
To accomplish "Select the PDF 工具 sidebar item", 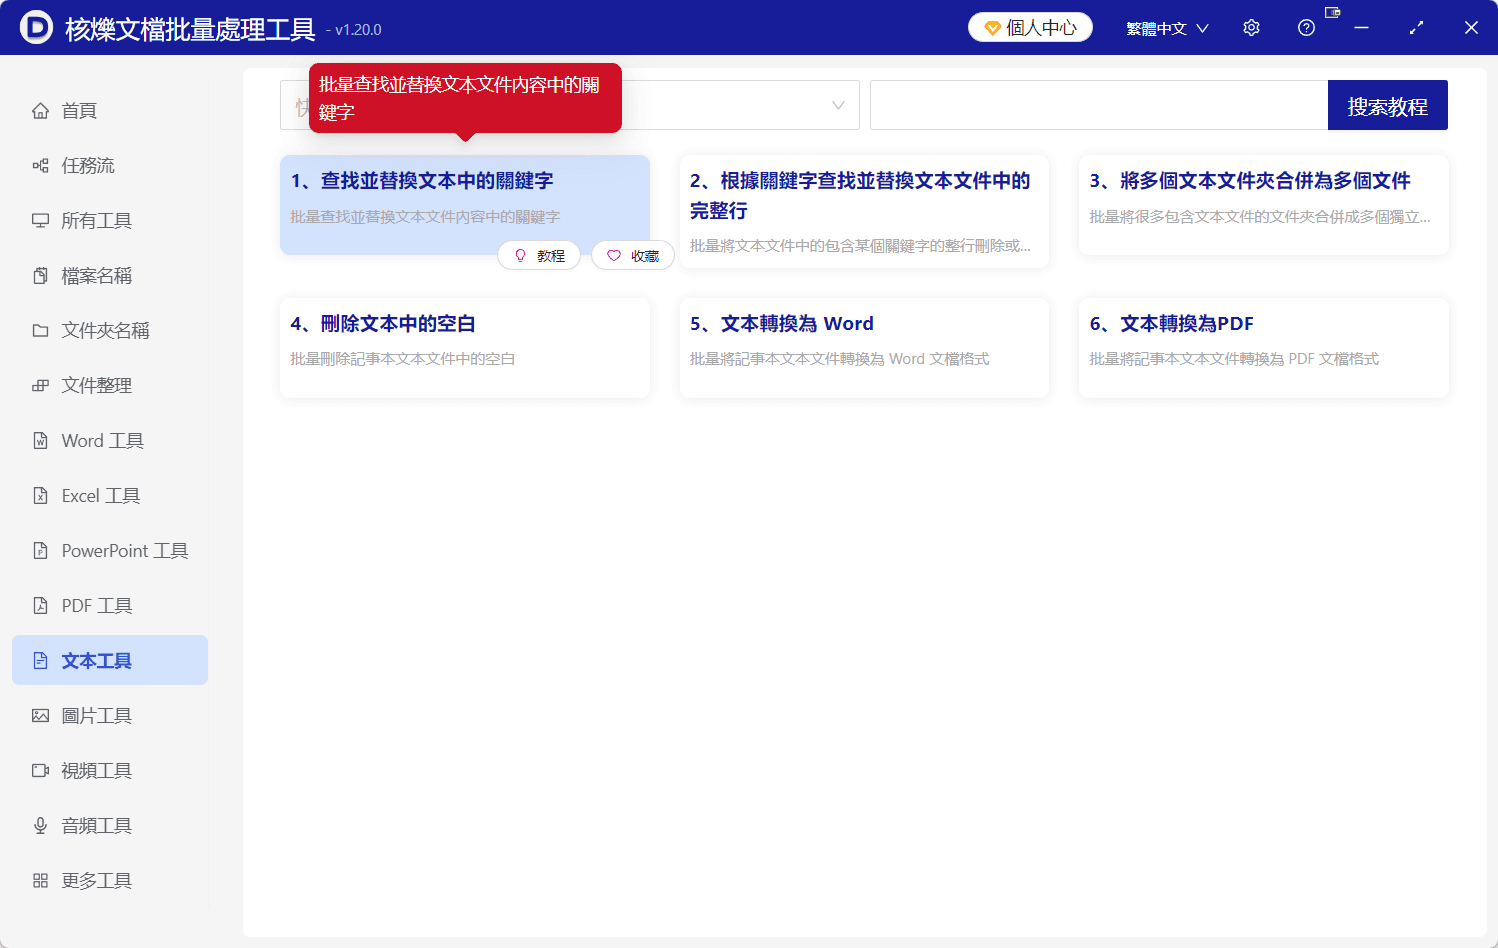I will [91, 605].
